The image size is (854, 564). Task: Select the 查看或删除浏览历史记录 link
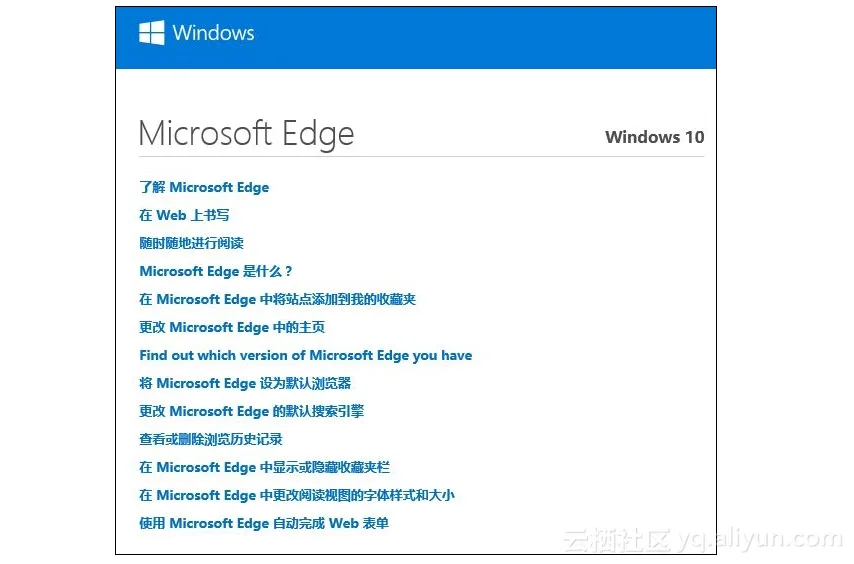(211, 439)
